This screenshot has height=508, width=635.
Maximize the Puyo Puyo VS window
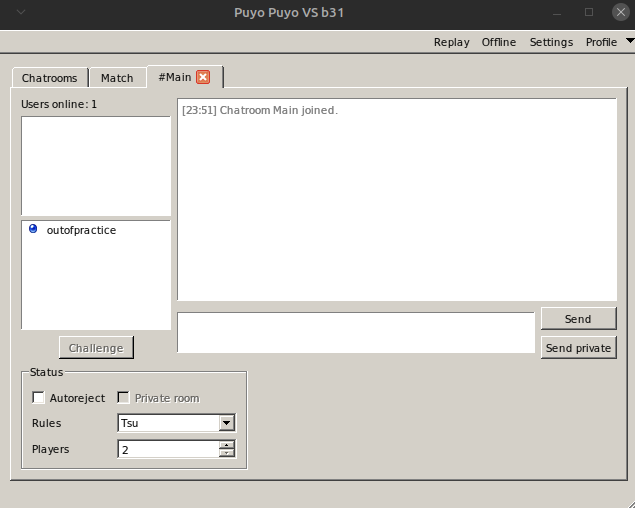pos(589,12)
